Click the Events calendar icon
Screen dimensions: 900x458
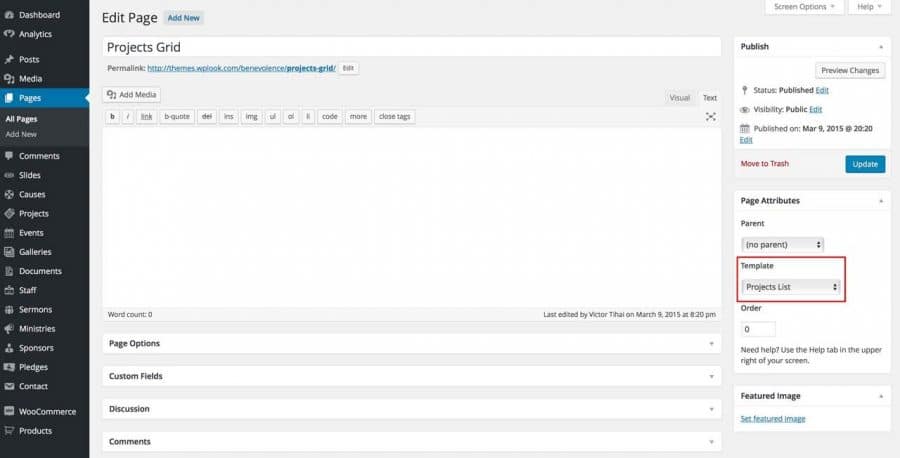[x=9, y=233]
